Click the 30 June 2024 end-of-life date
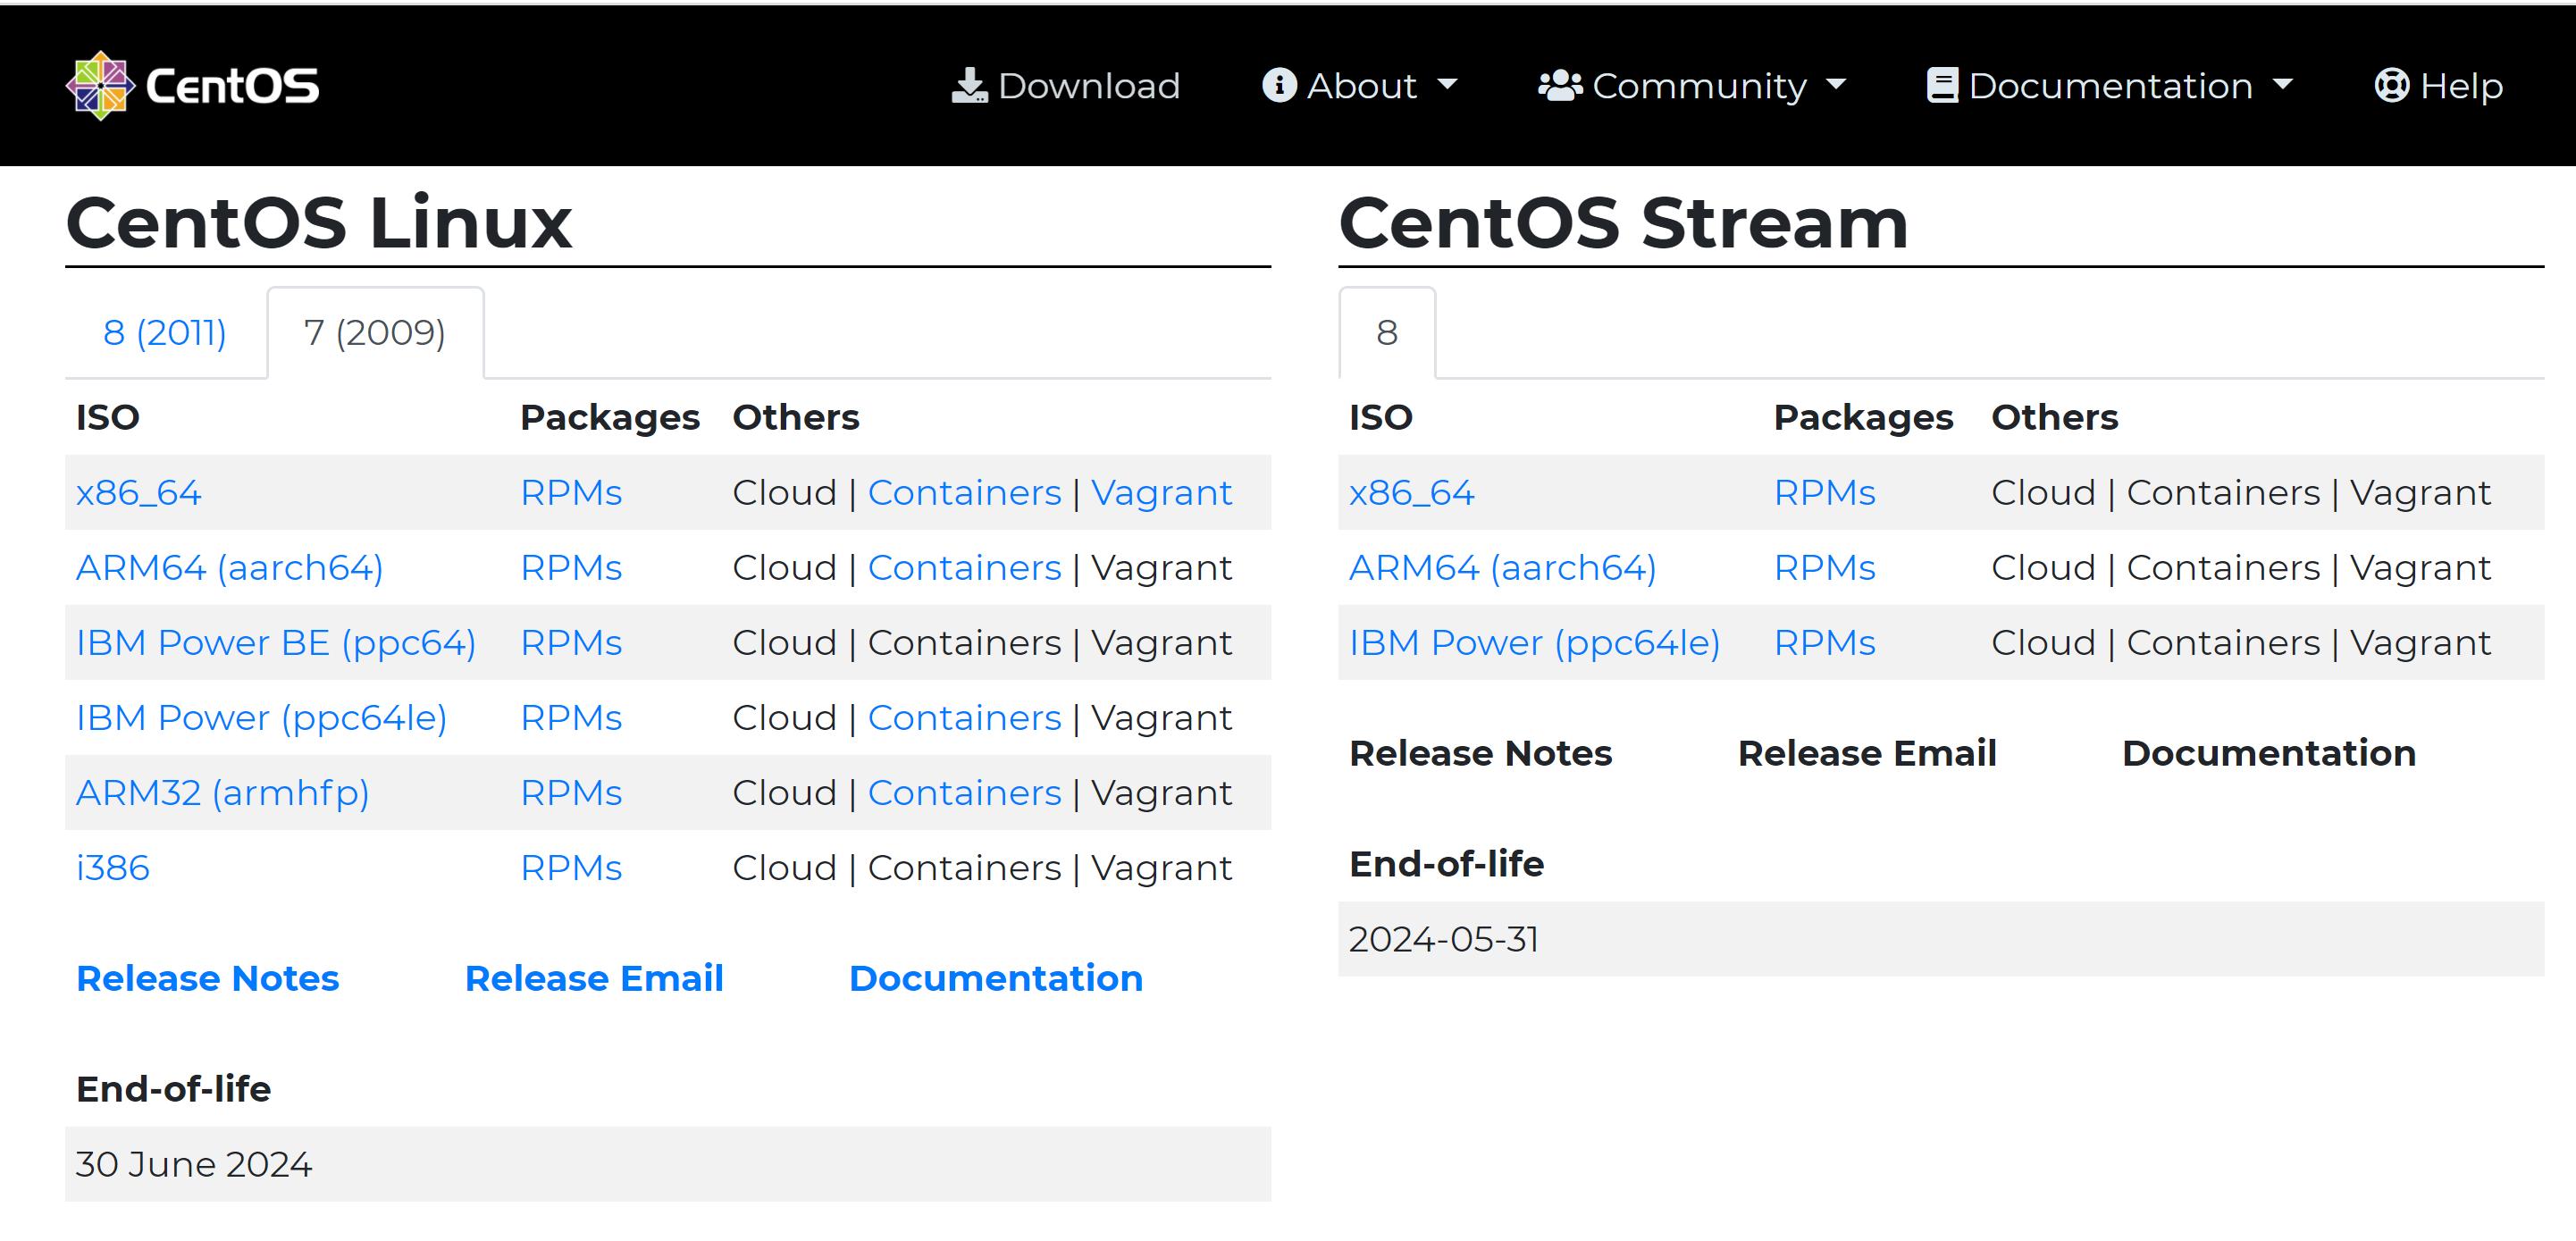Image resolution: width=2576 pixels, height=1241 pixels. tap(194, 1164)
